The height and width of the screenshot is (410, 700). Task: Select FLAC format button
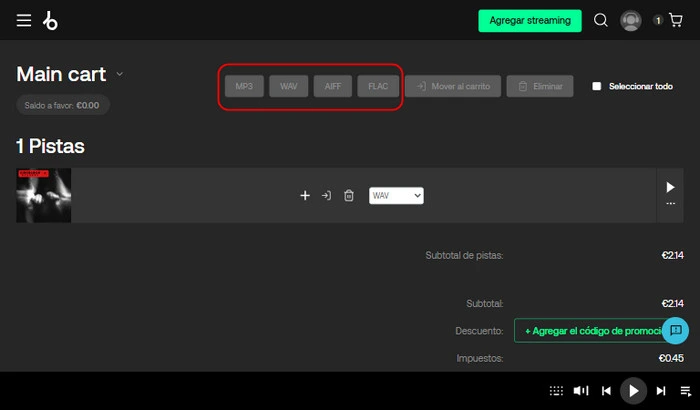(x=378, y=86)
